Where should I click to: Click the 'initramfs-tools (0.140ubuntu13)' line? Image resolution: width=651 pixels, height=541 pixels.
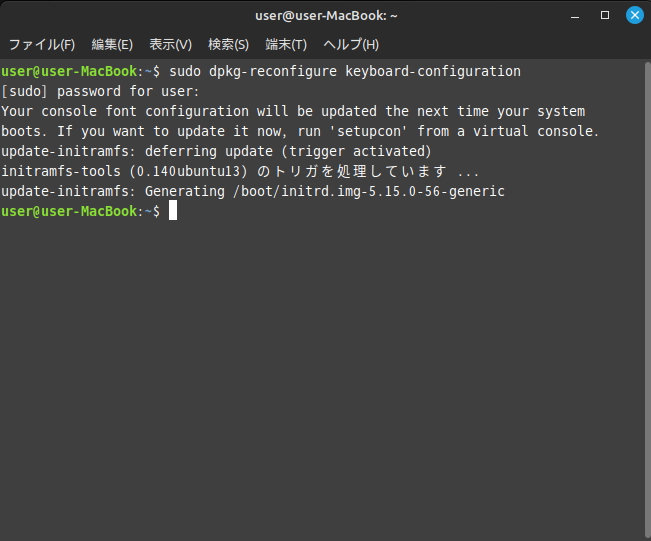pos(240,171)
